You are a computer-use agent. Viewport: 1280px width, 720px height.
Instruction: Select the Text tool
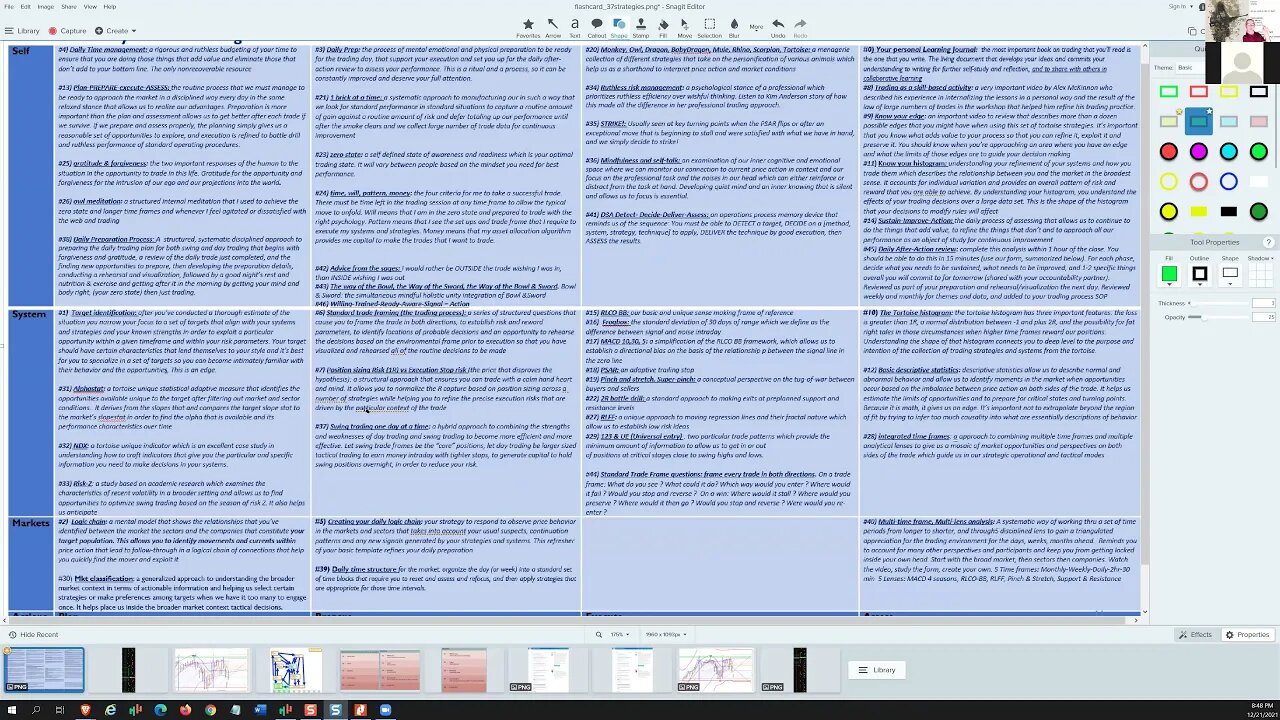[x=575, y=26]
